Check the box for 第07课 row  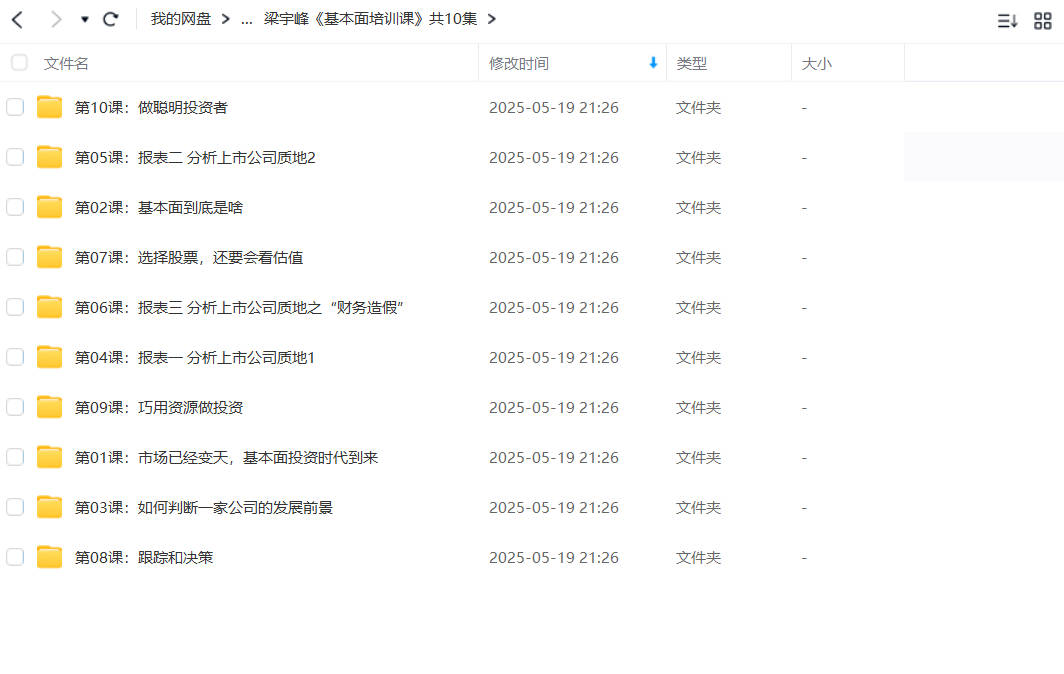[15, 257]
